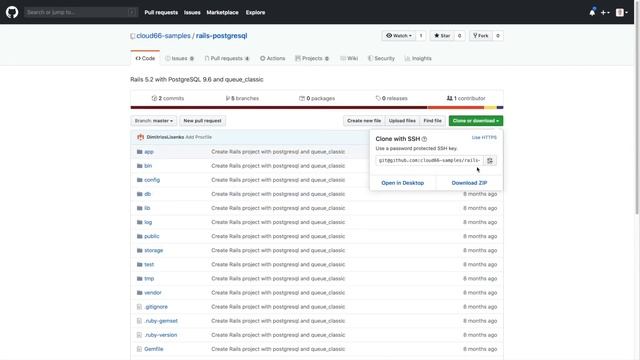Viewport: 640px width, 360px height.
Task: Open Pull requests in top navigation
Action: tap(161, 13)
